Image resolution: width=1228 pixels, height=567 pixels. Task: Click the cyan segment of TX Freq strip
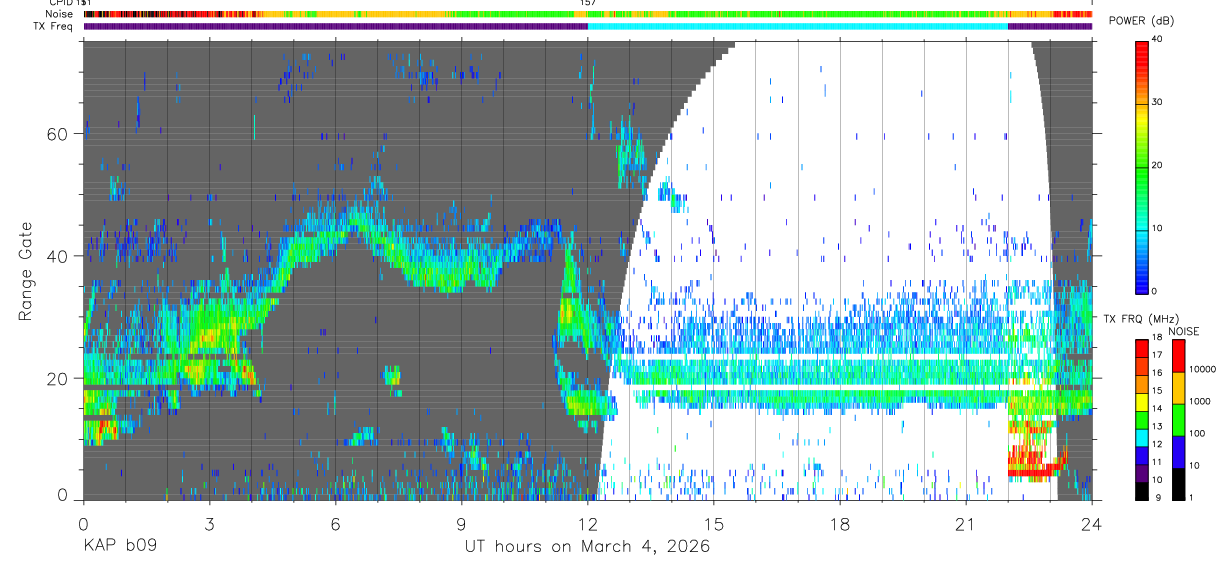point(798,26)
